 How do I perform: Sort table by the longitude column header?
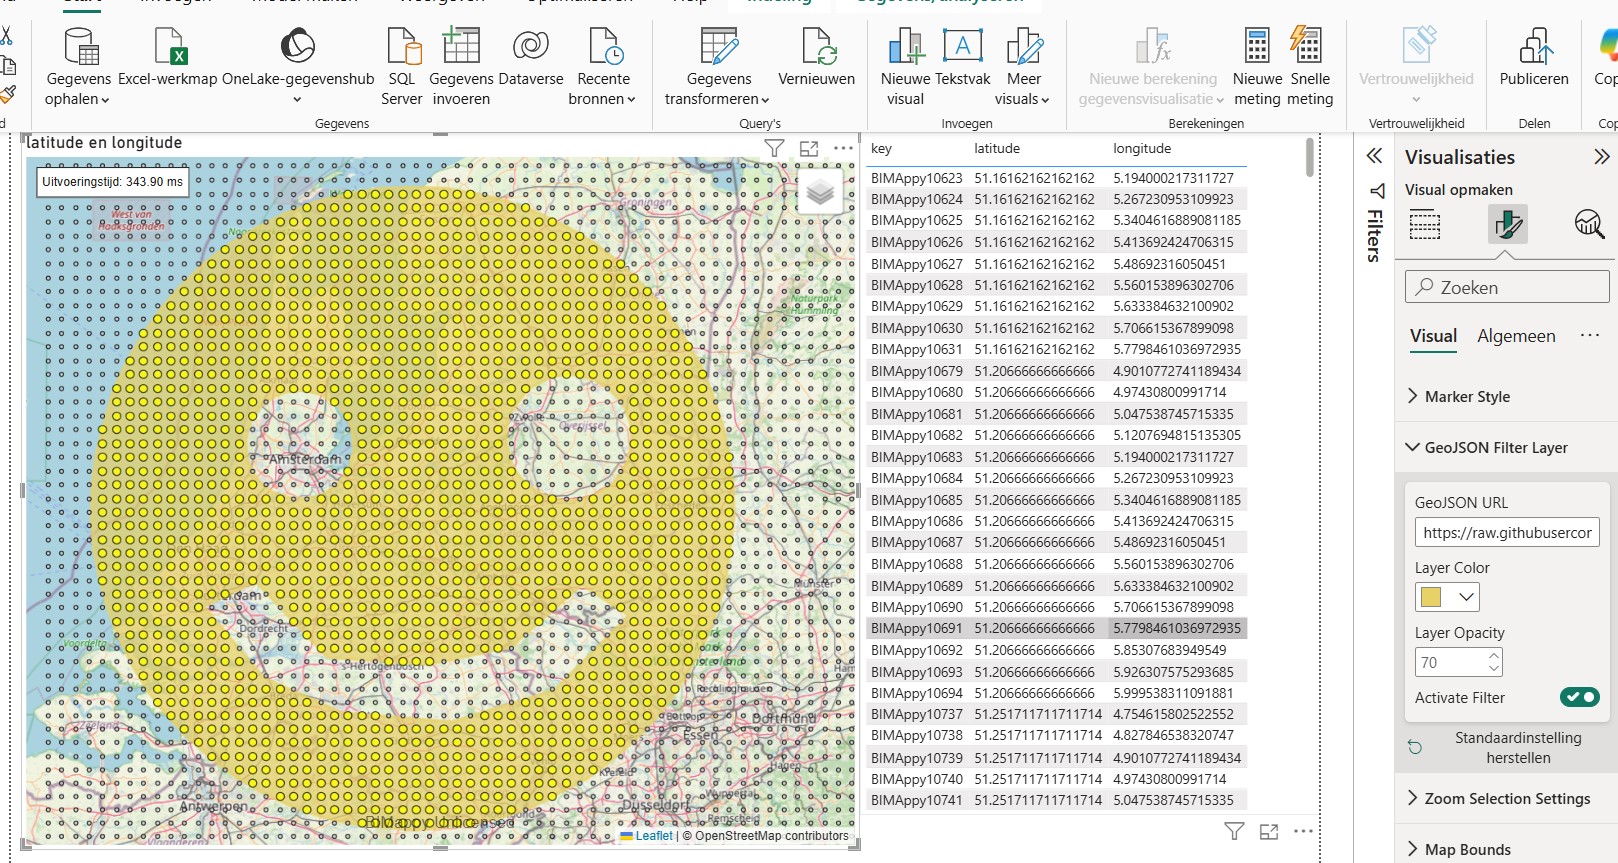click(x=1142, y=148)
